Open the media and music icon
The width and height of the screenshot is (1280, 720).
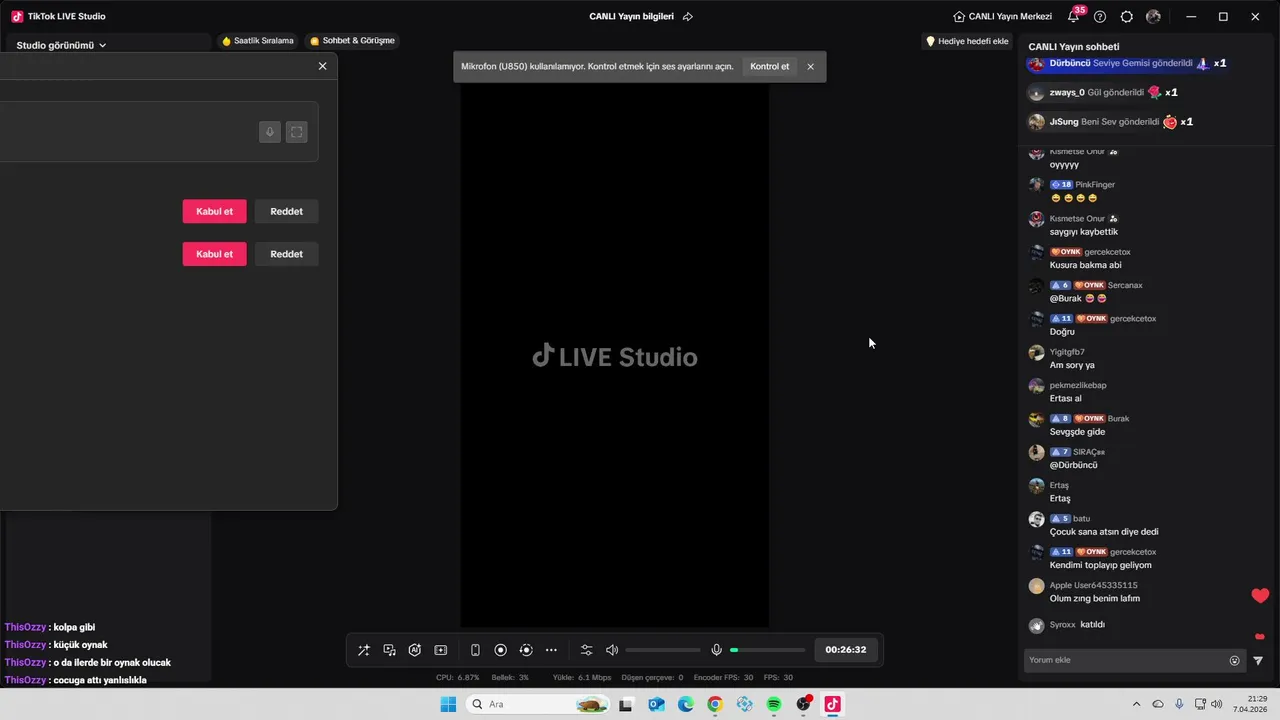(390, 650)
